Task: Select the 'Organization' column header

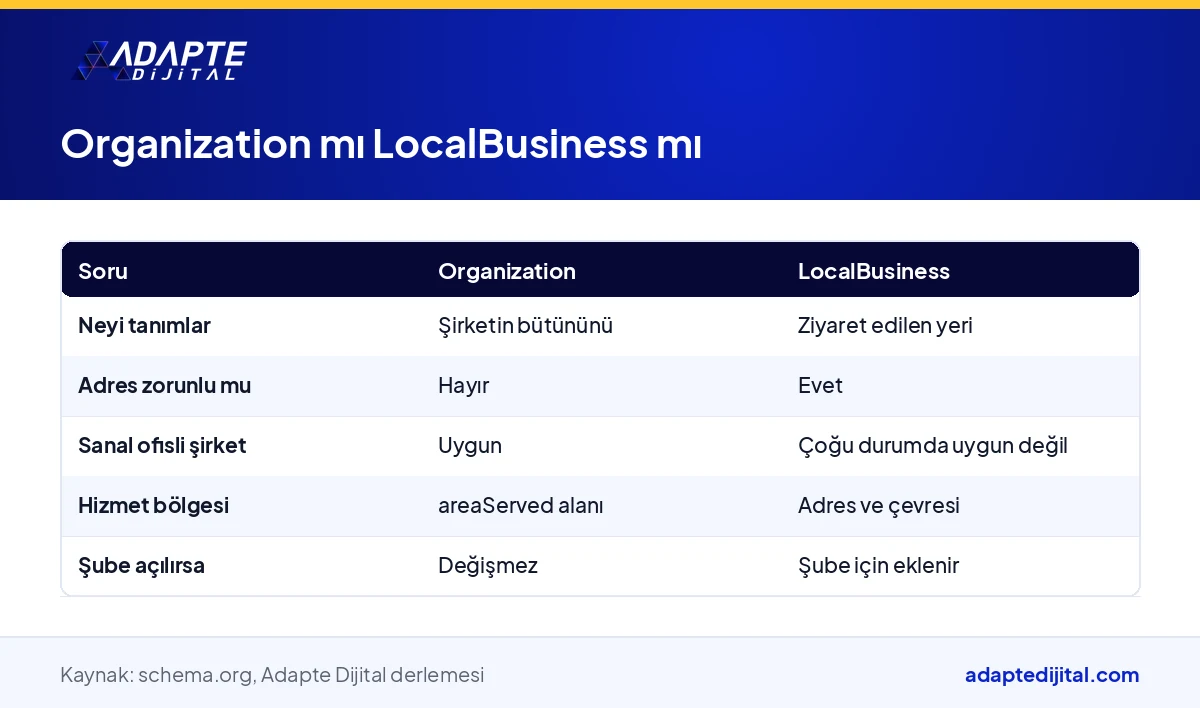Action: pyautogui.click(x=507, y=271)
